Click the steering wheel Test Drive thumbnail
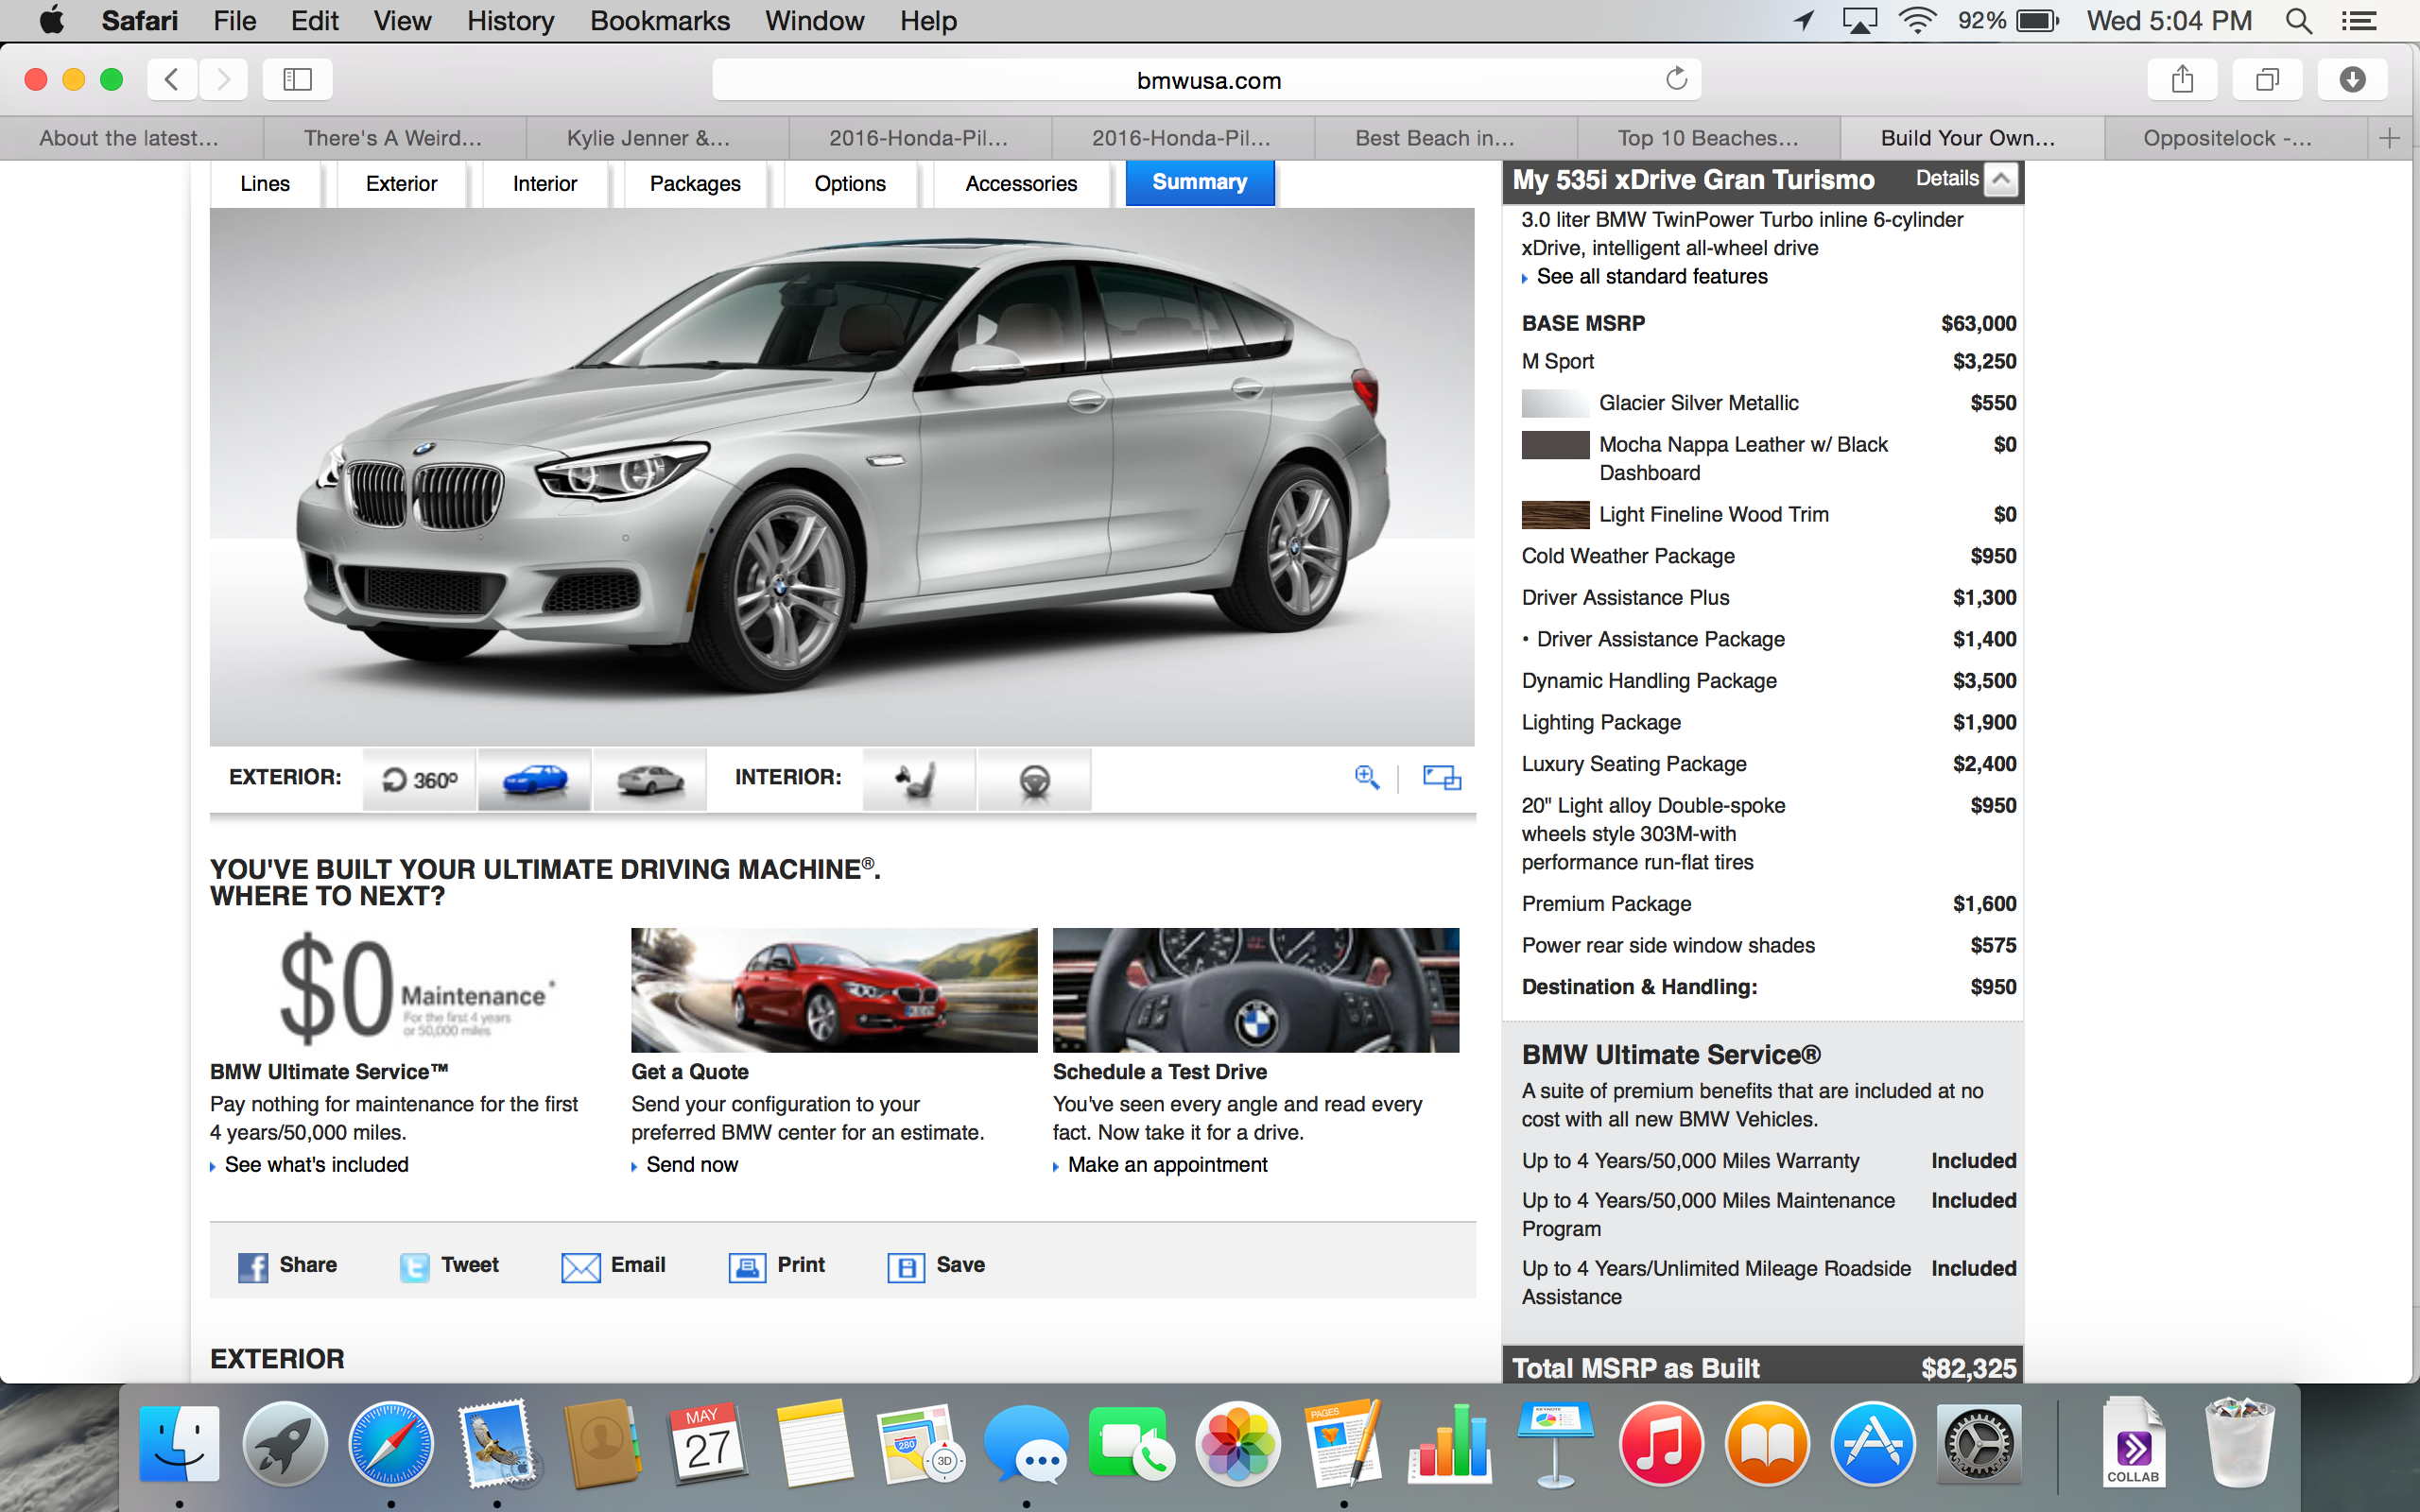 [x=1256, y=990]
